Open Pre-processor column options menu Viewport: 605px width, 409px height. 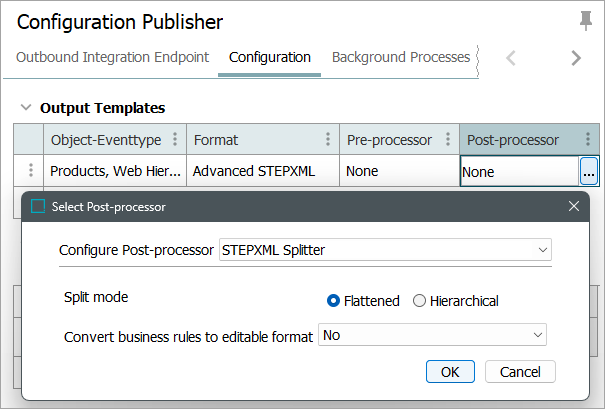448,140
